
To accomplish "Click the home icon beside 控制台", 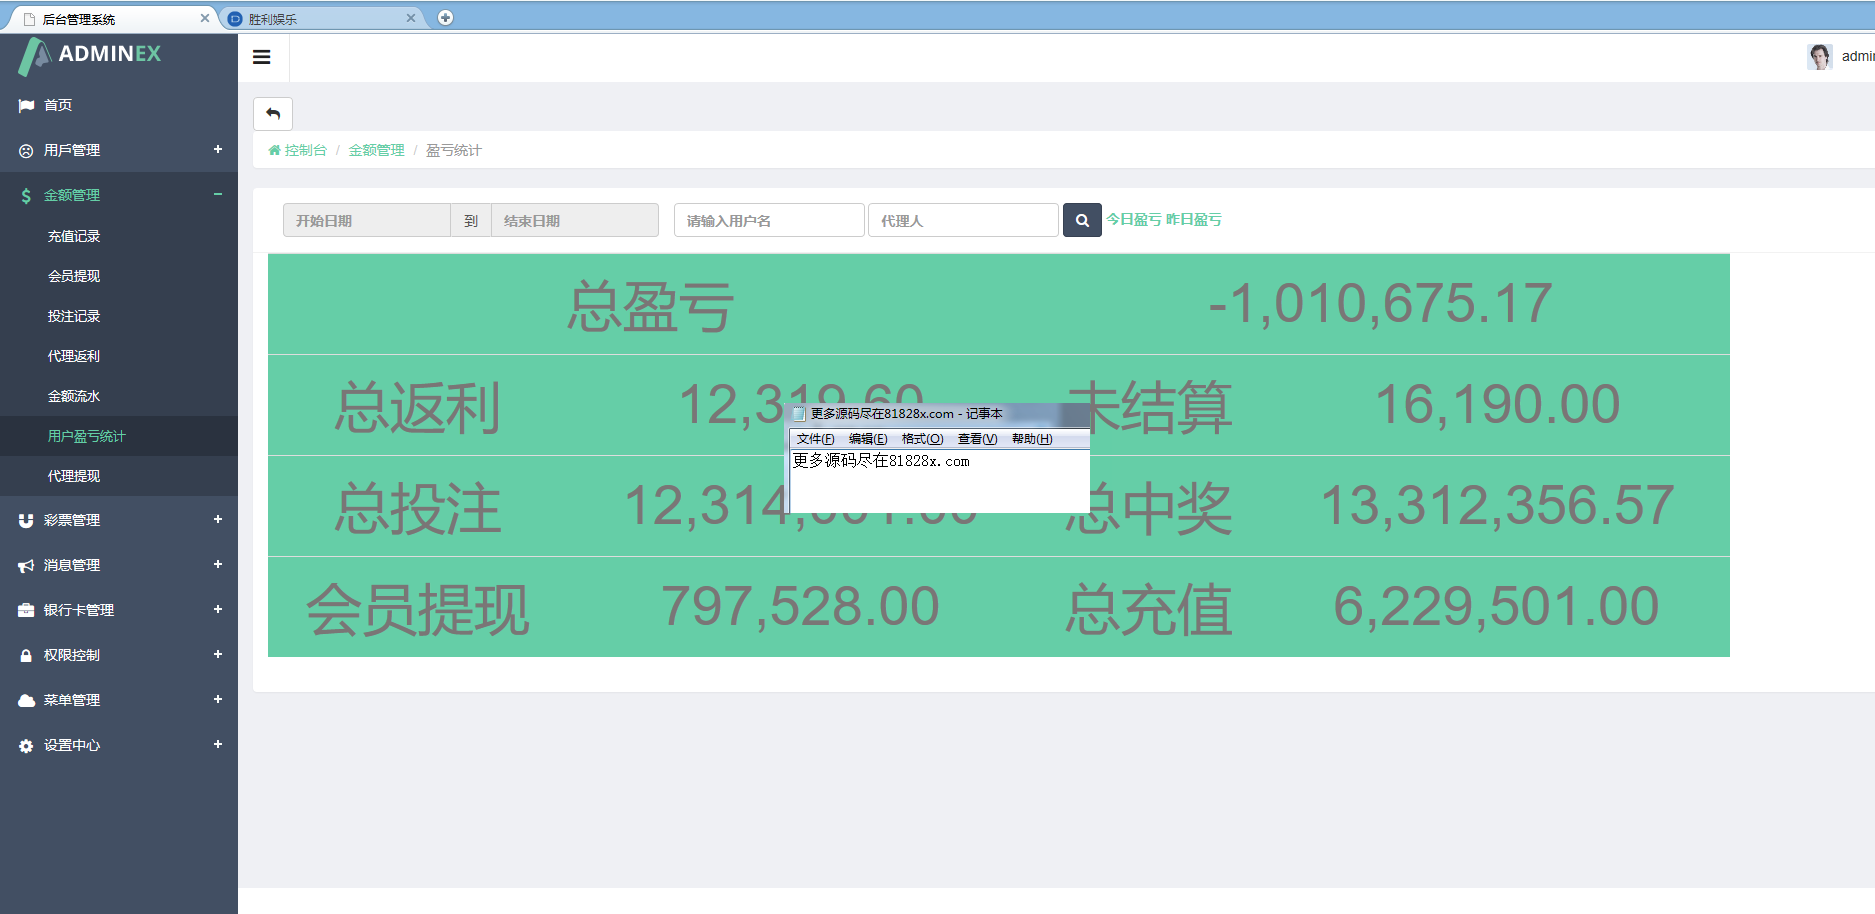I will 274,150.
